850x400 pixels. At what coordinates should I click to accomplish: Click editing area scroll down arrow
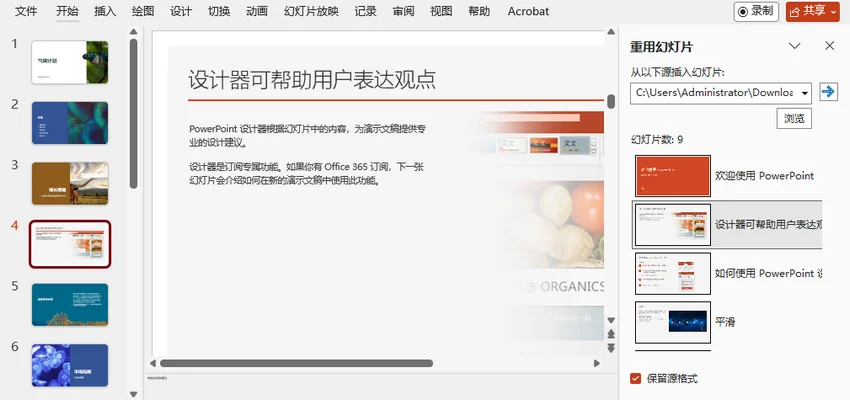click(x=611, y=320)
